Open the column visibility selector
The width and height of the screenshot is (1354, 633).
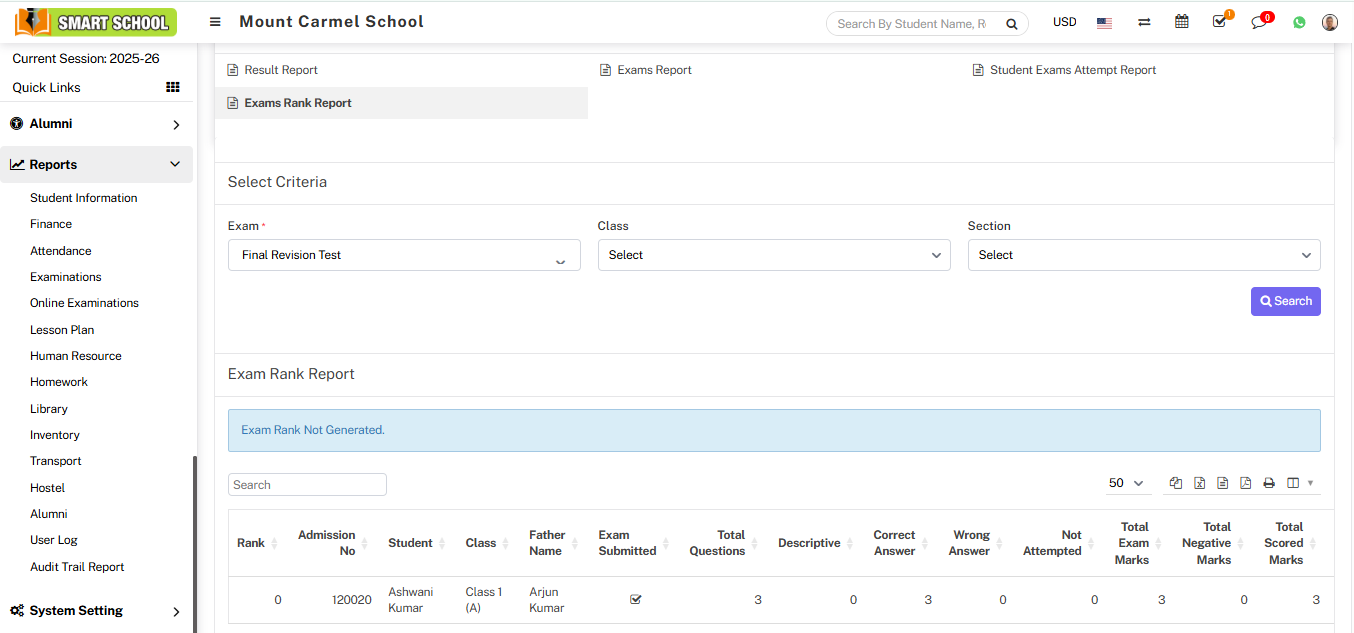(x=1291, y=483)
